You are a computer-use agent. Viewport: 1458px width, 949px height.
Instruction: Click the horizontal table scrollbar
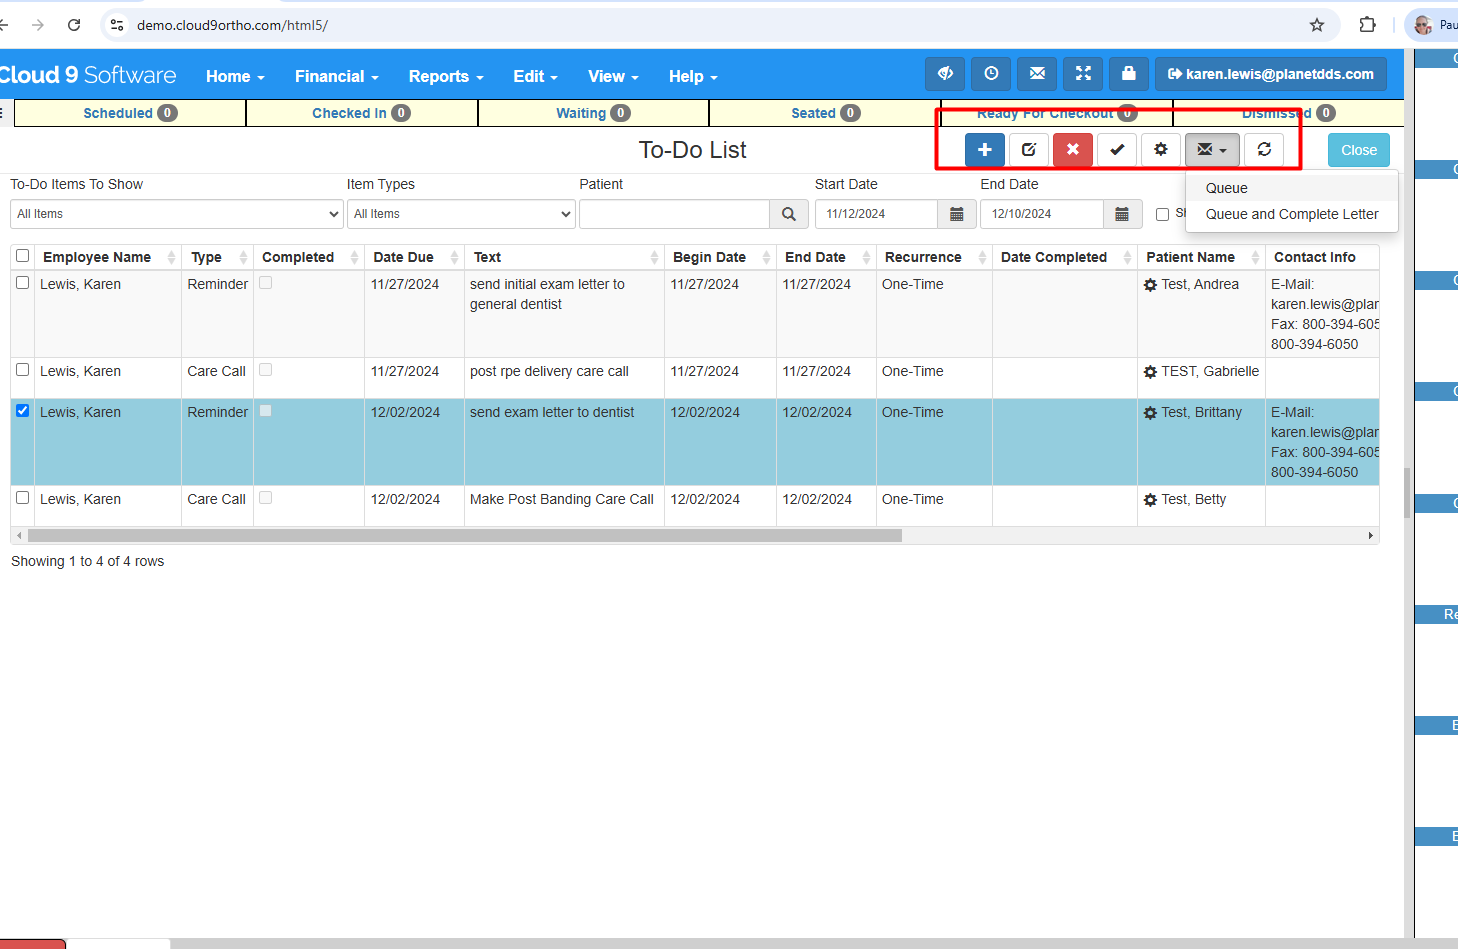pos(465,536)
